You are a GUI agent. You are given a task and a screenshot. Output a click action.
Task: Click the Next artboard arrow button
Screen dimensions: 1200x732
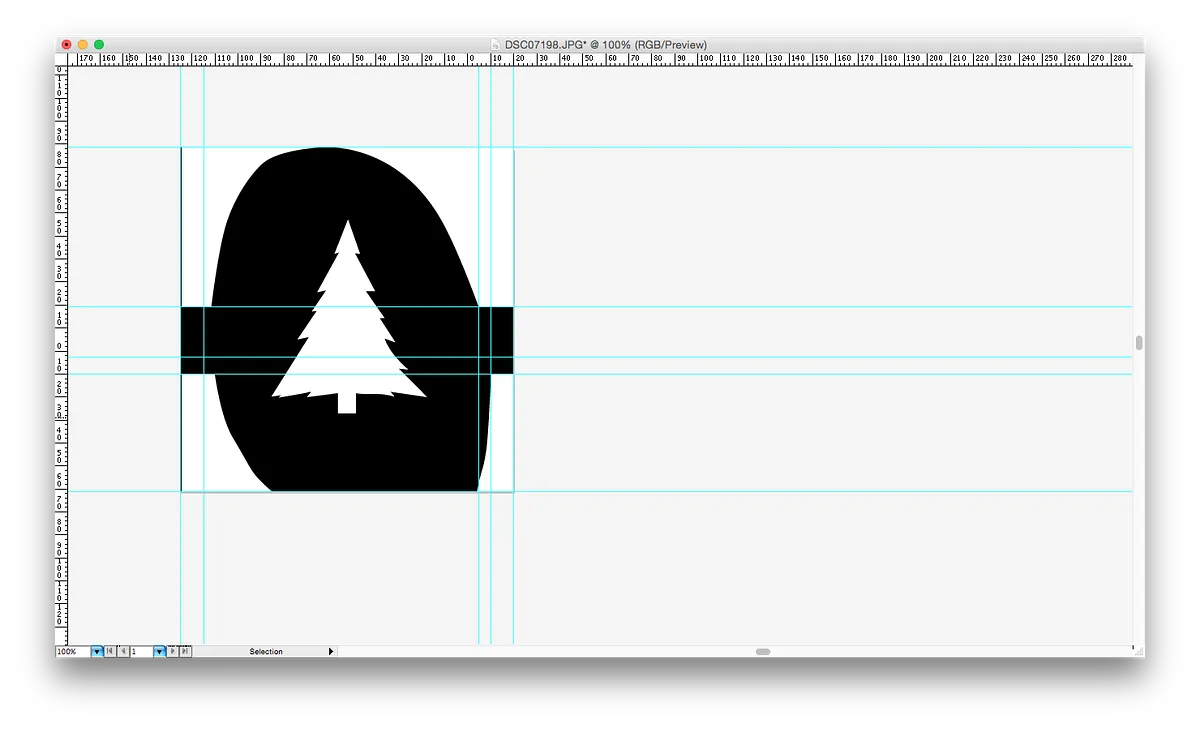point(172,651)
